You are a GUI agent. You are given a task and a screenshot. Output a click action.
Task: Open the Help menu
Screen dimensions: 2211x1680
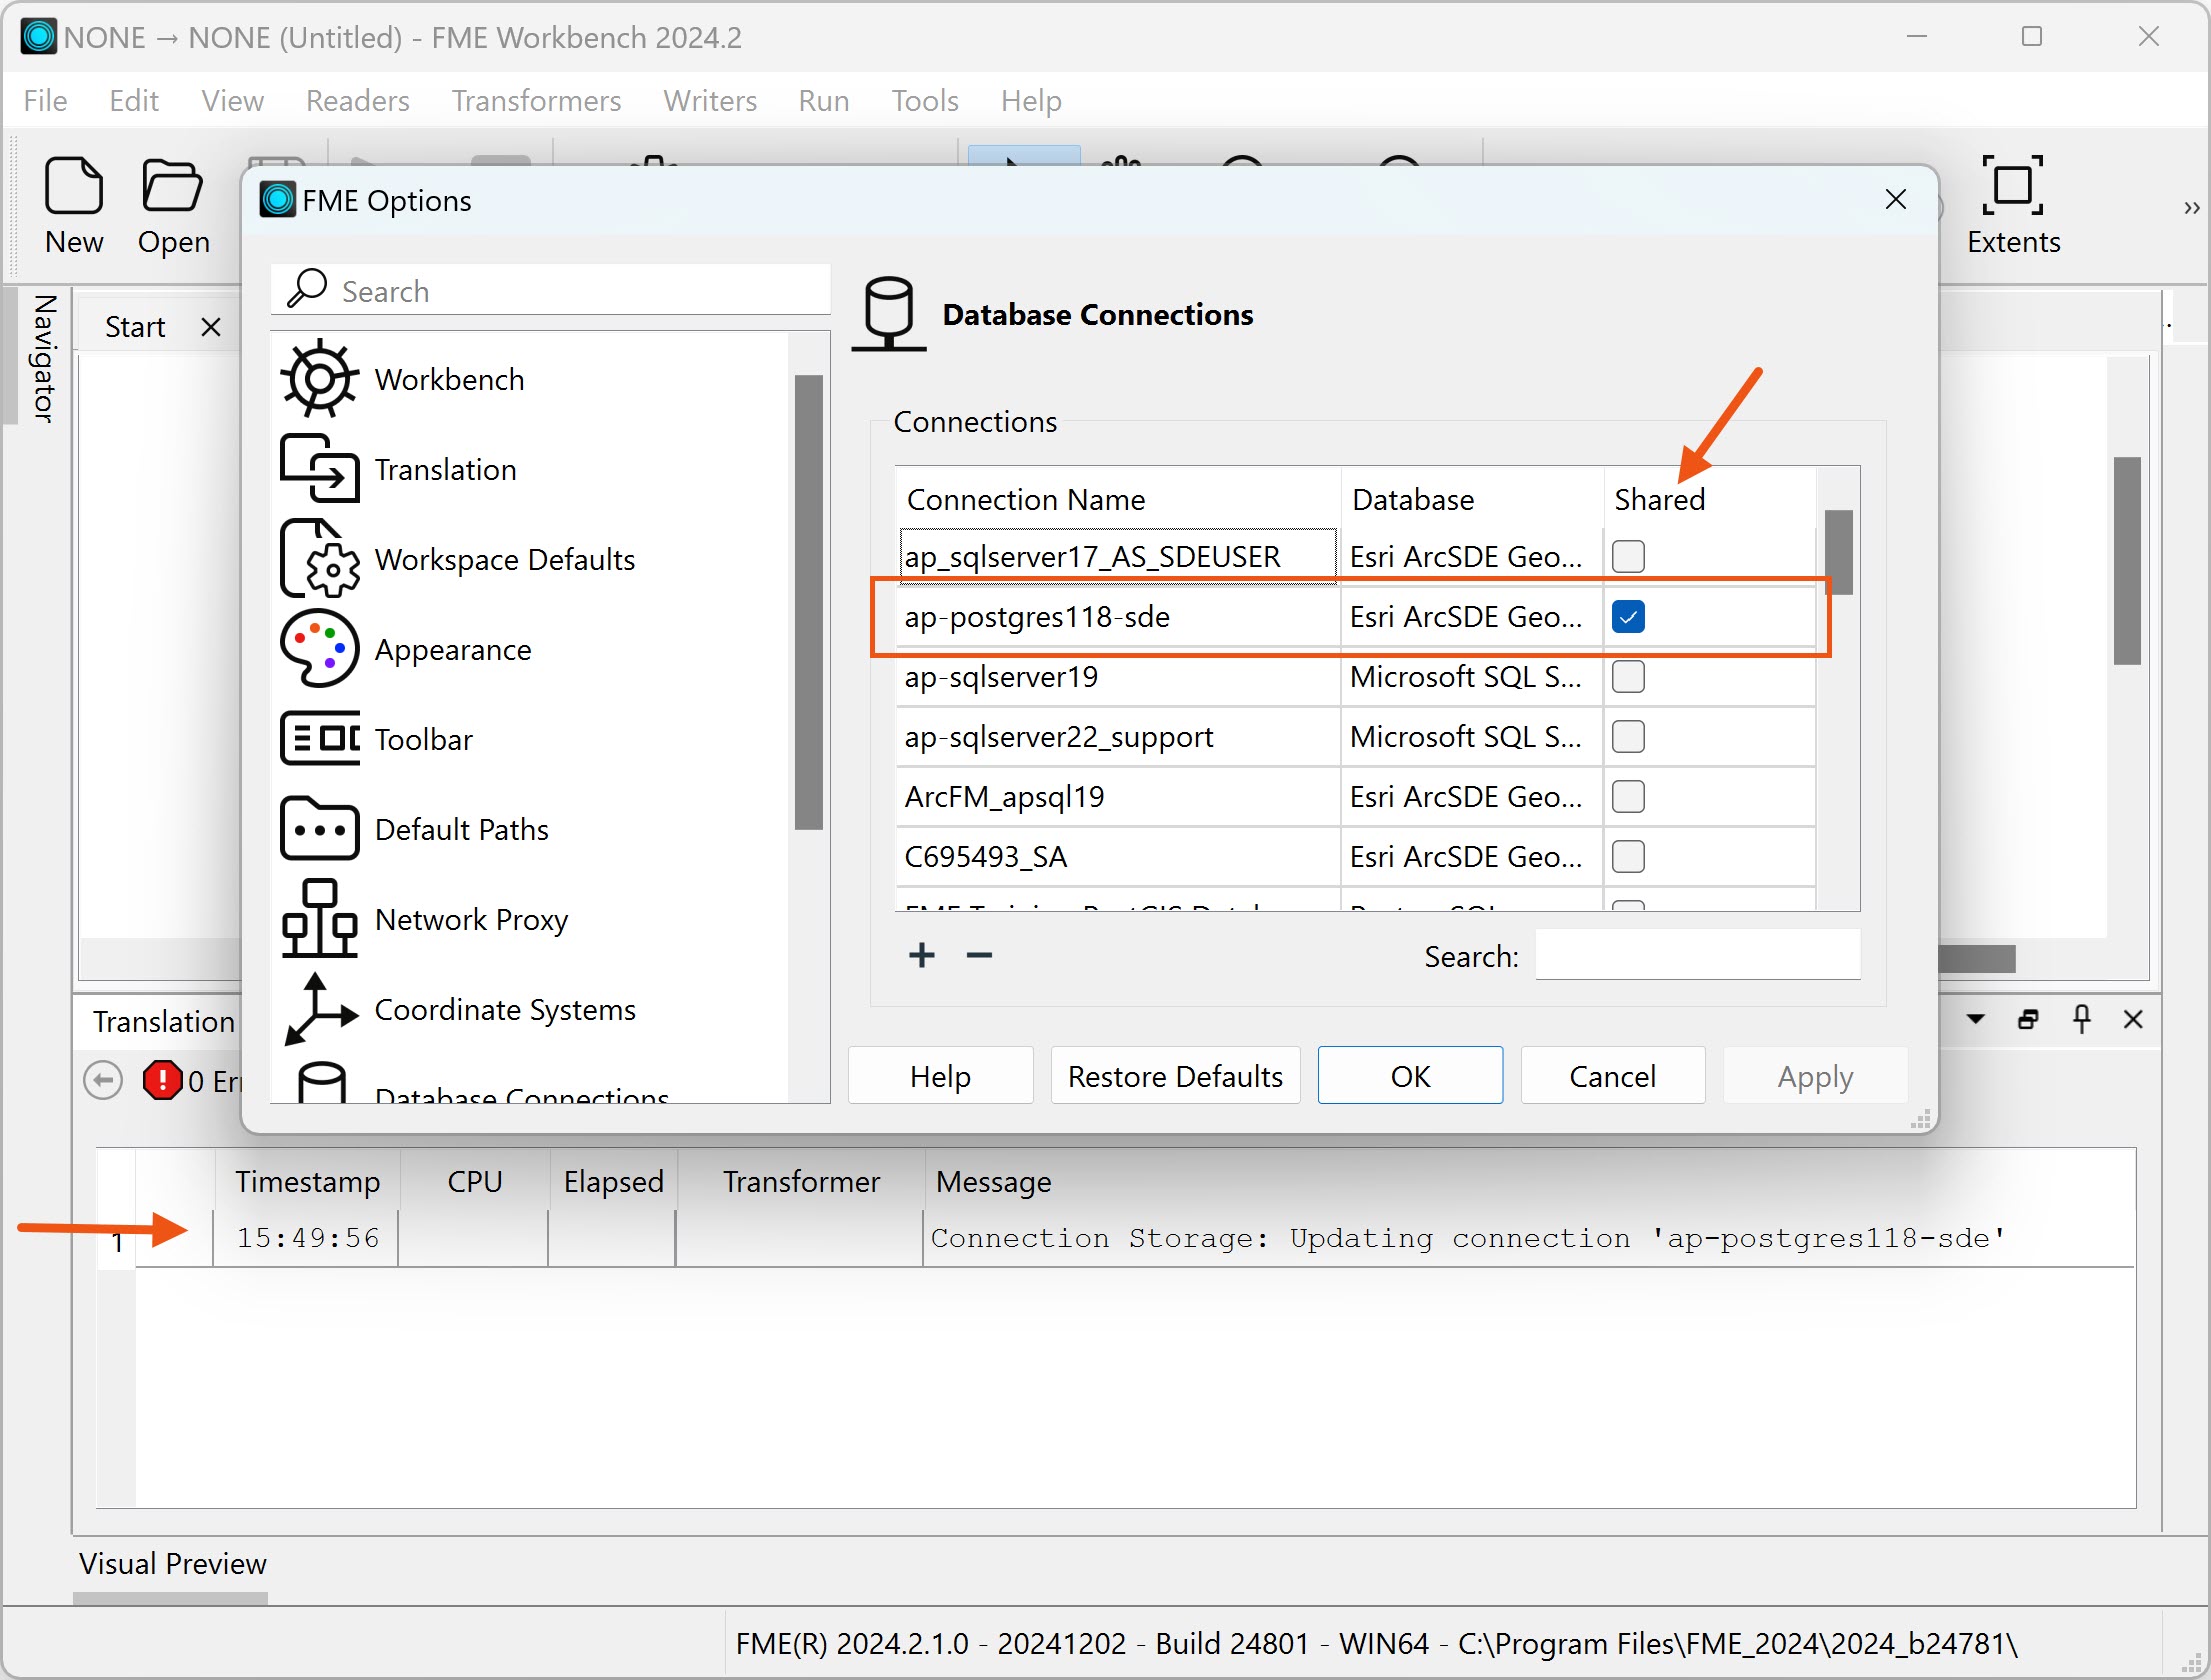[x=1031, y=100]
